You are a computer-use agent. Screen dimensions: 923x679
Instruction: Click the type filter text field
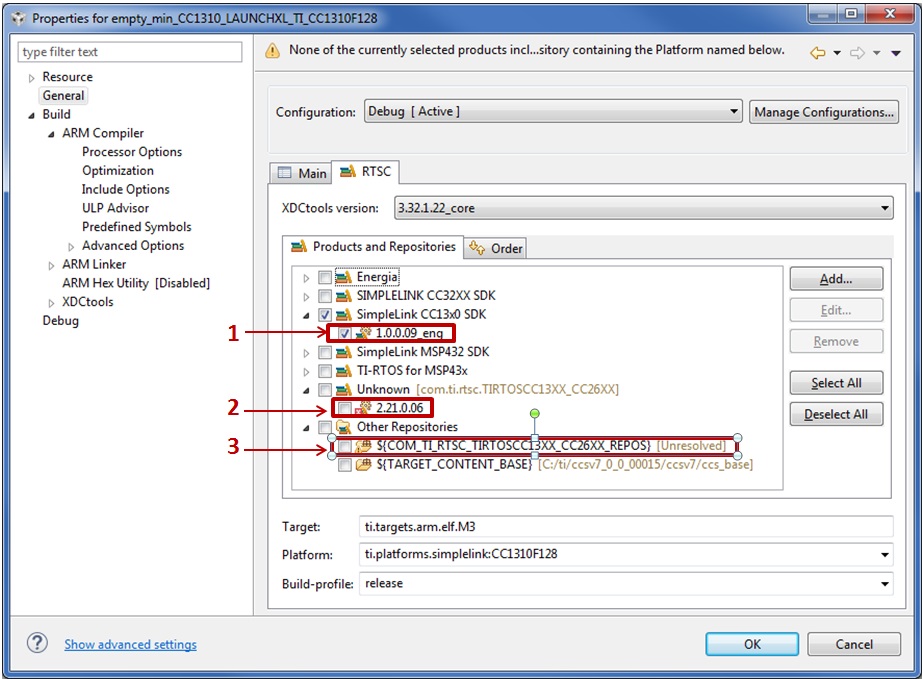130,52
